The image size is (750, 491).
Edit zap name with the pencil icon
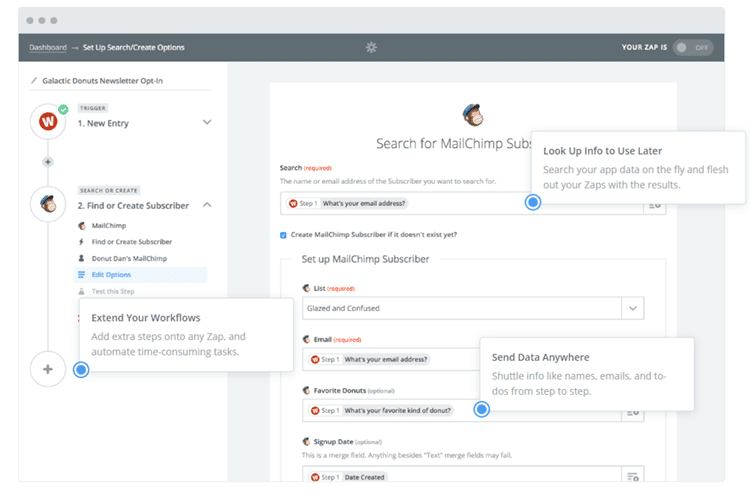tap(34, 80)
